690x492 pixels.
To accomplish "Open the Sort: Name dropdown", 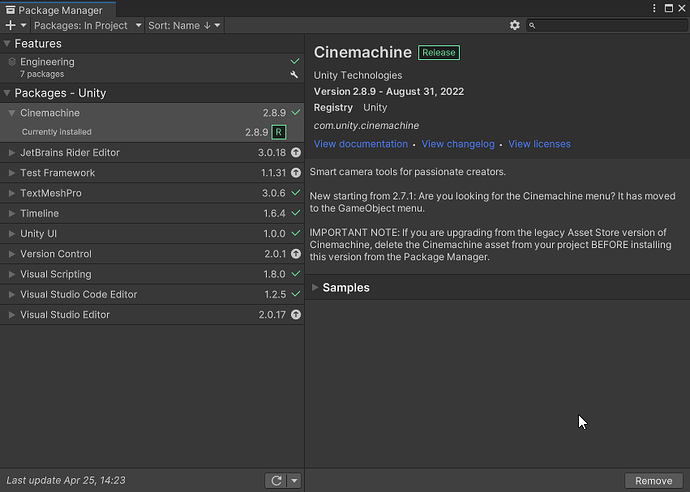I will [184, 26].
